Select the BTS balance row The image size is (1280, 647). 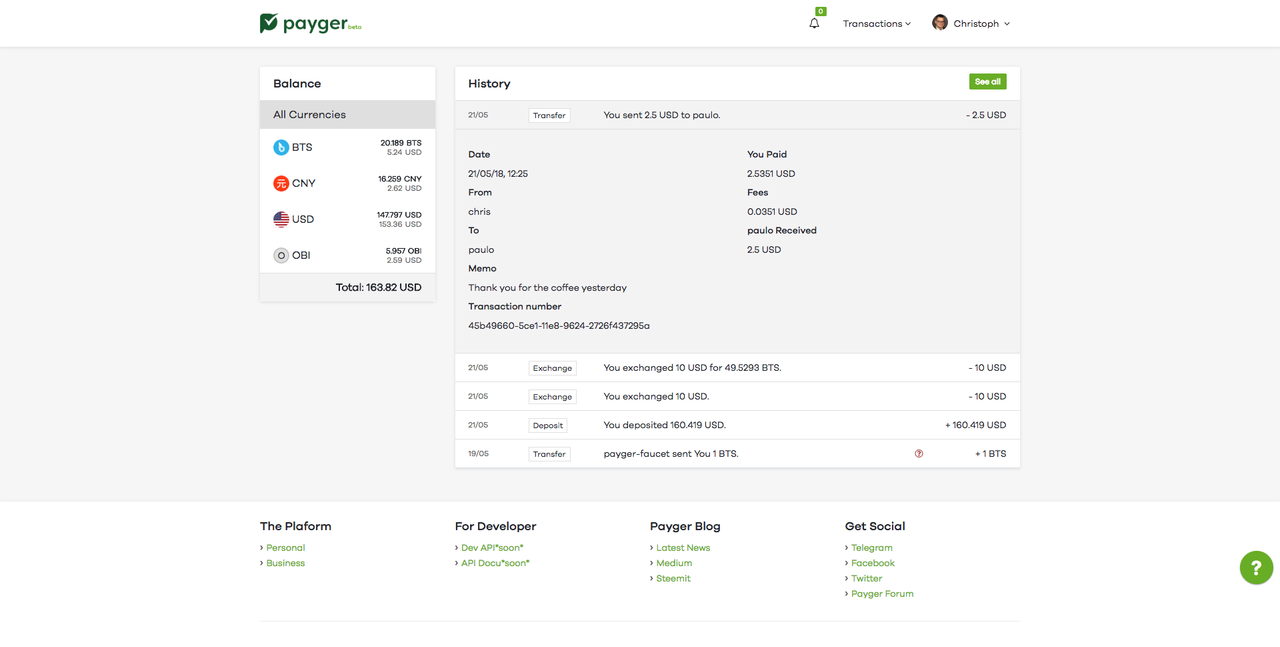pyautogui.click(x=347, y=147)
